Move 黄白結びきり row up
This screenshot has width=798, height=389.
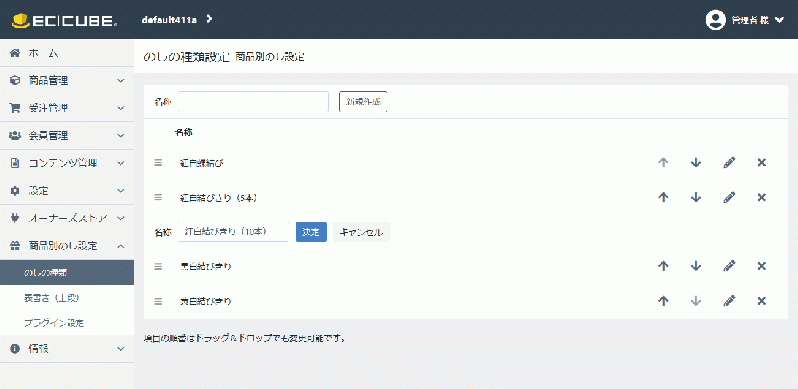663,301
